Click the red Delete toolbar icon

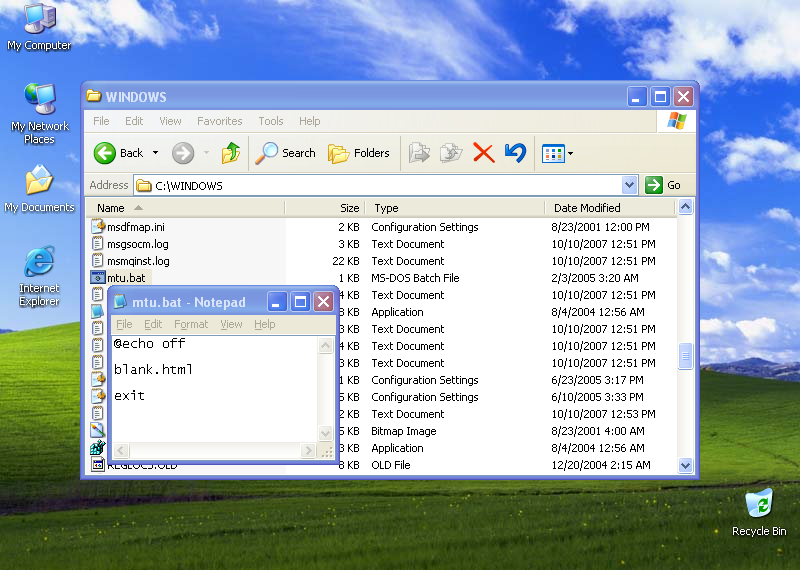click(484, 153)
